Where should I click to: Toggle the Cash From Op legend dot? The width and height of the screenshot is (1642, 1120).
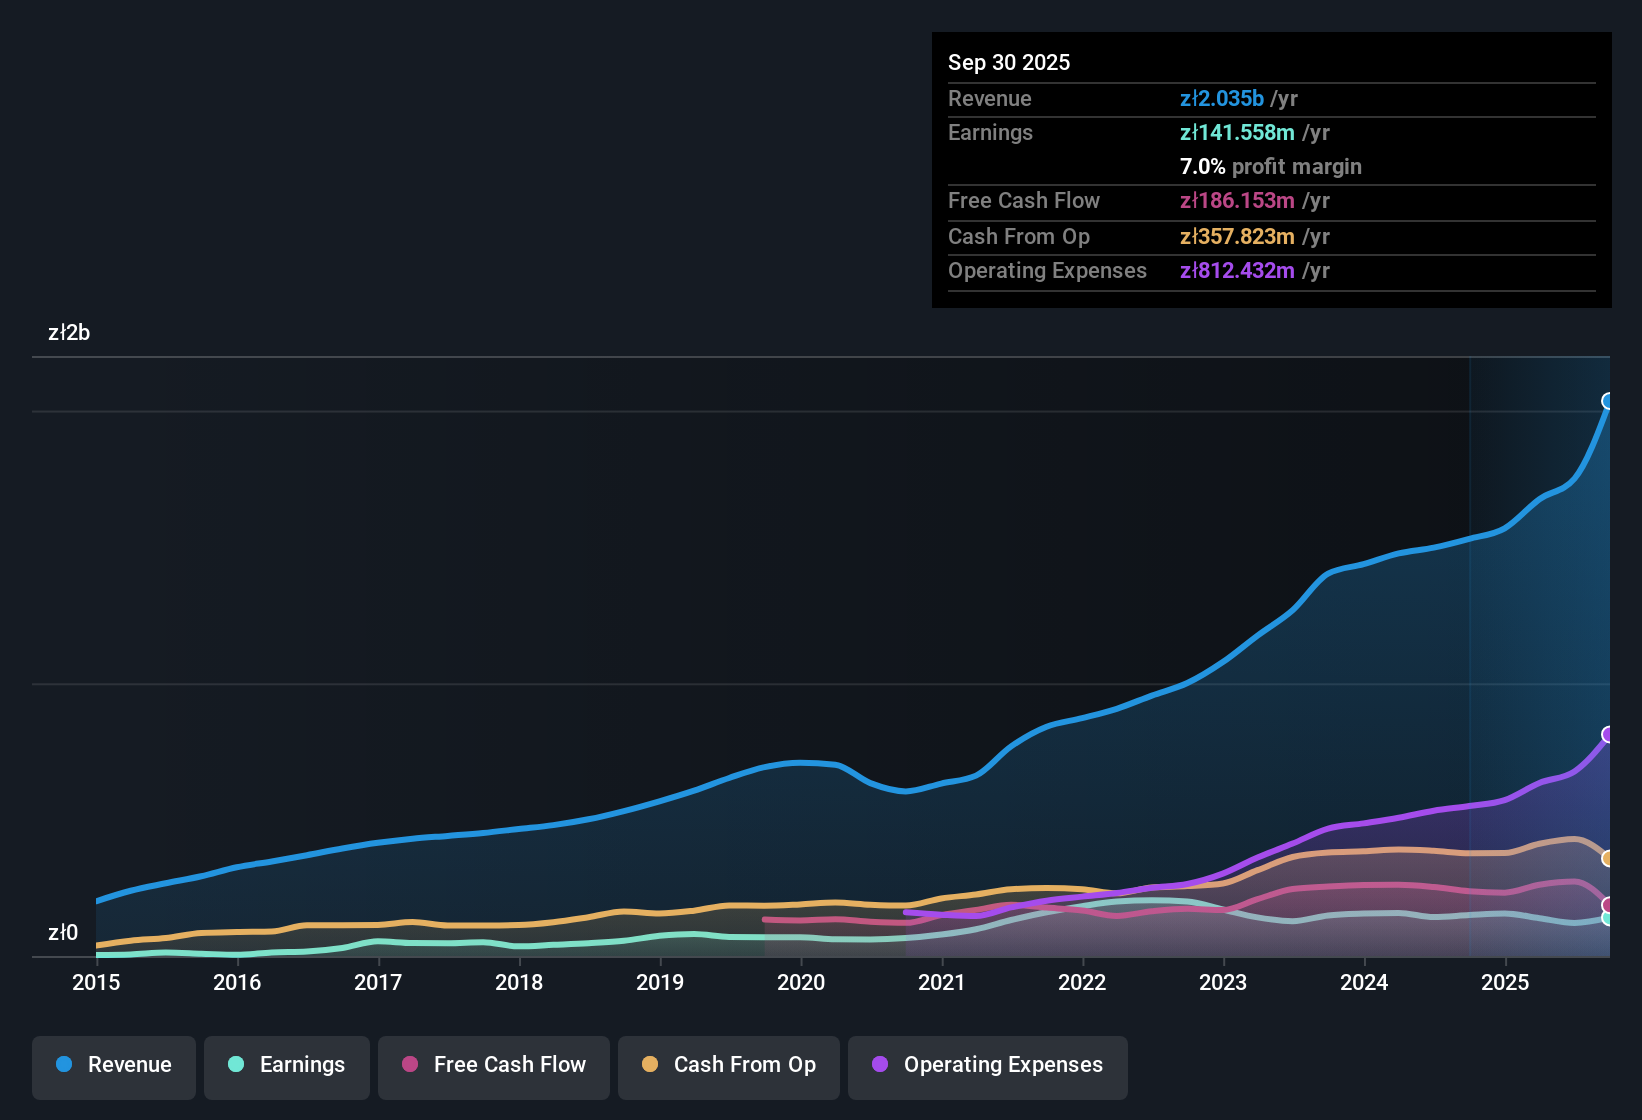650,1065
